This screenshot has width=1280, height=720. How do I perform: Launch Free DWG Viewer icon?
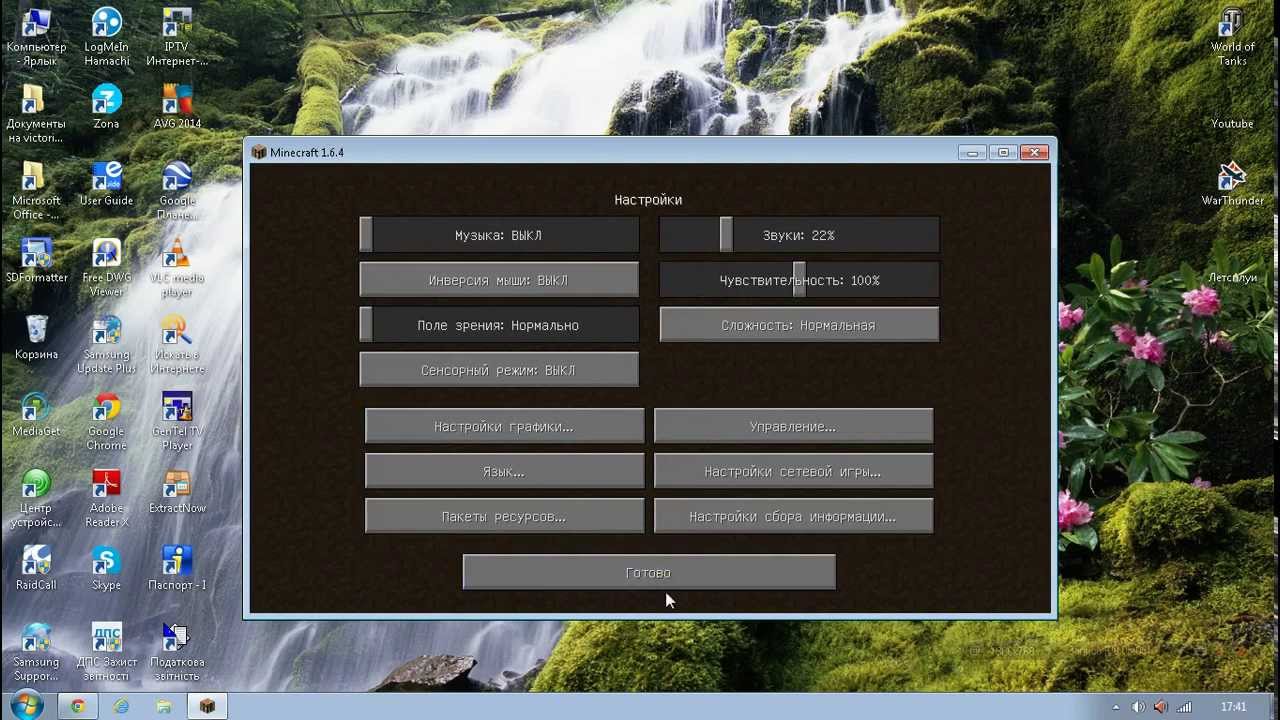[106, 268]
